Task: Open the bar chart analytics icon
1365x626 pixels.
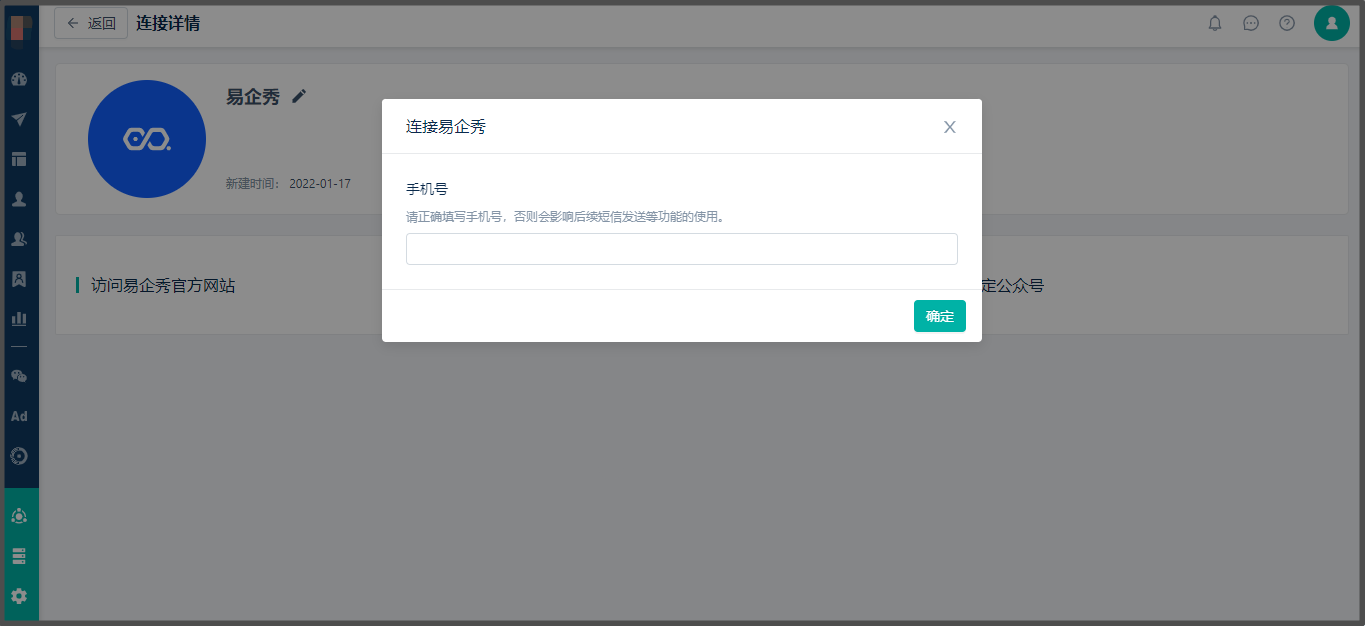Action: click(19, 319)
